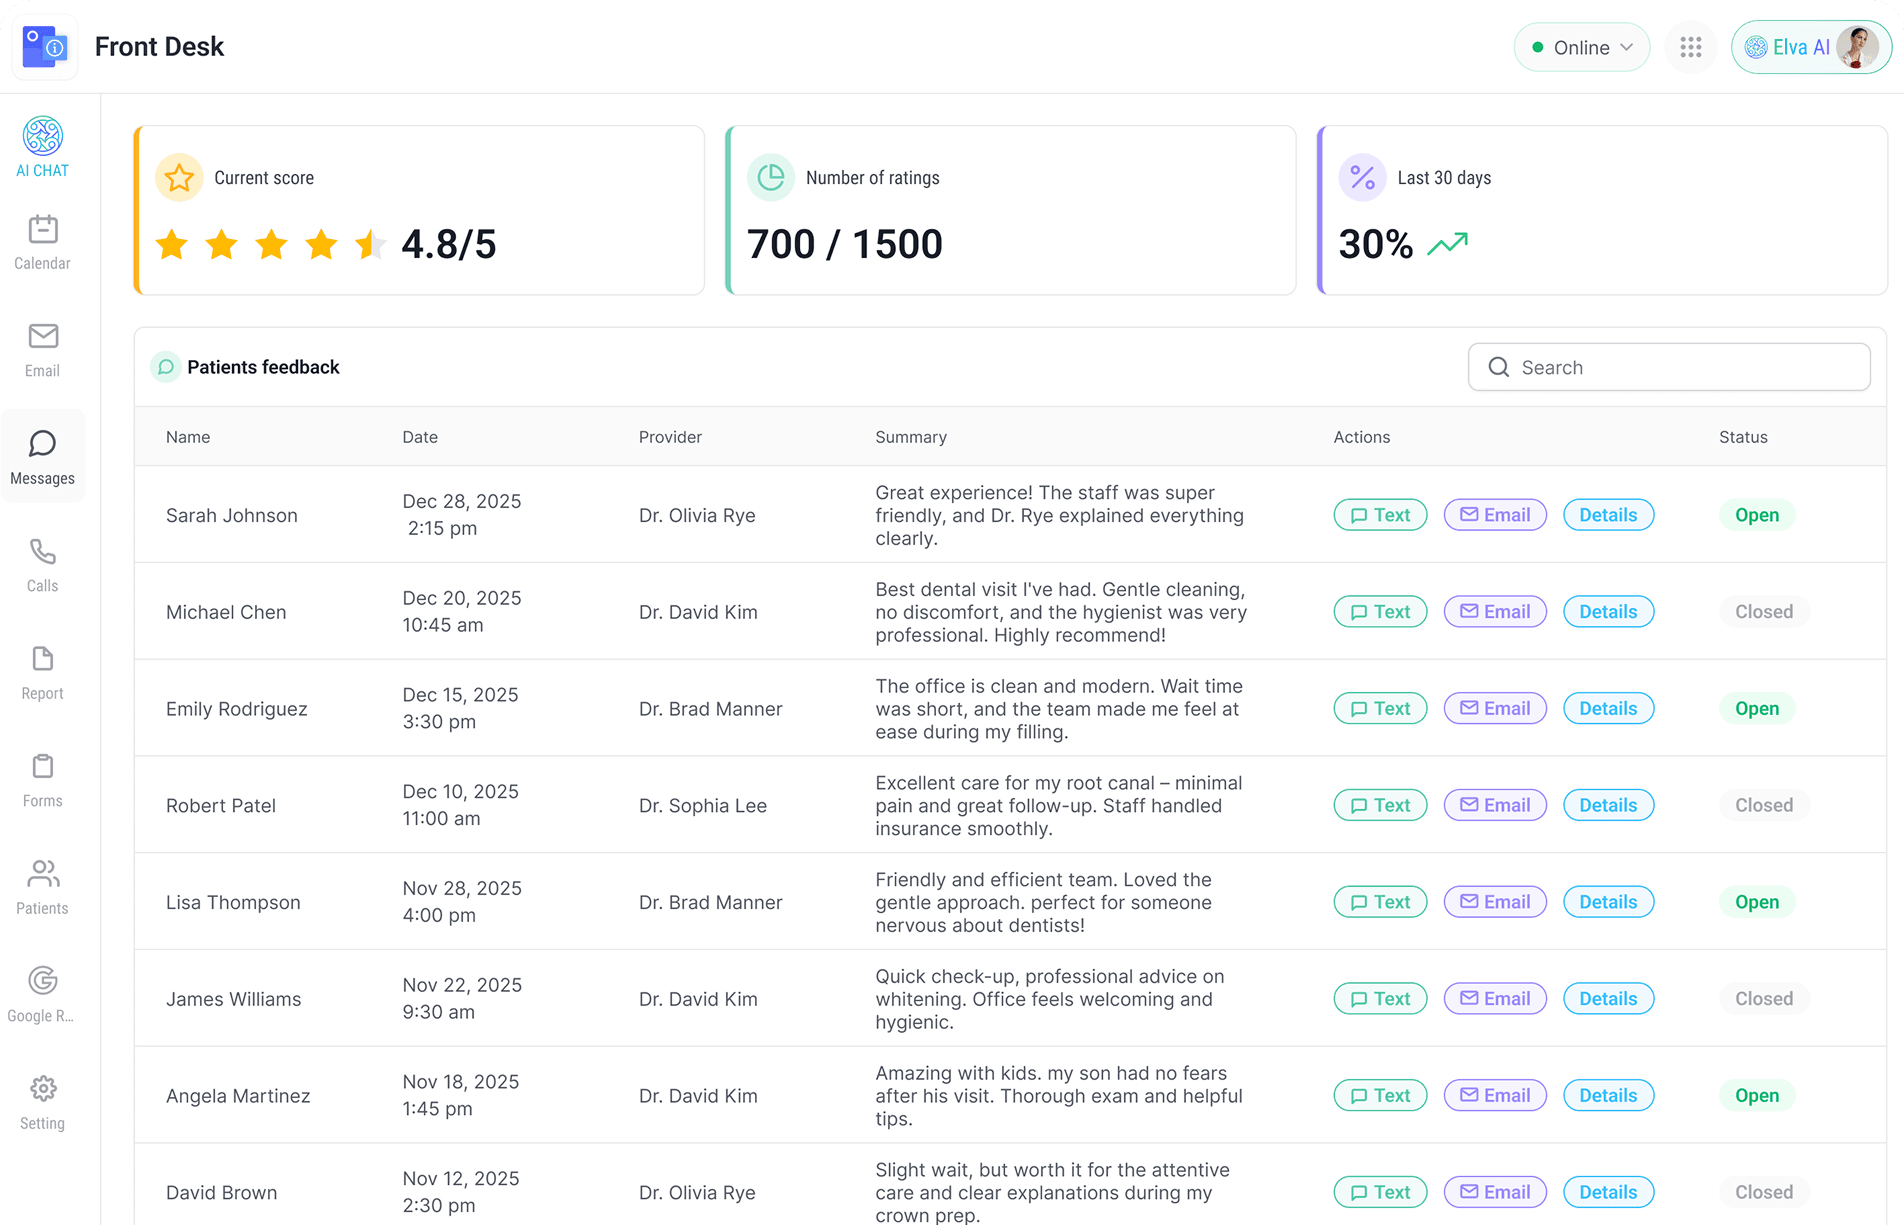Toggle Open status for Lisa Thompson
The width and height of the screenshot is (1904, 1225).
1756,902
